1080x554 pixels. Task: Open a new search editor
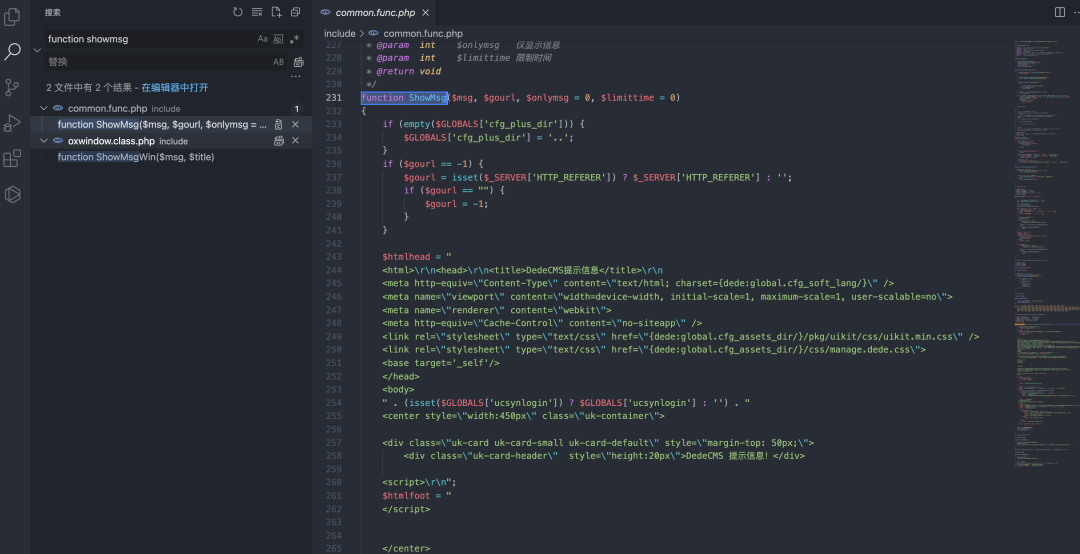pyautogui.click(x=276, y=12)
